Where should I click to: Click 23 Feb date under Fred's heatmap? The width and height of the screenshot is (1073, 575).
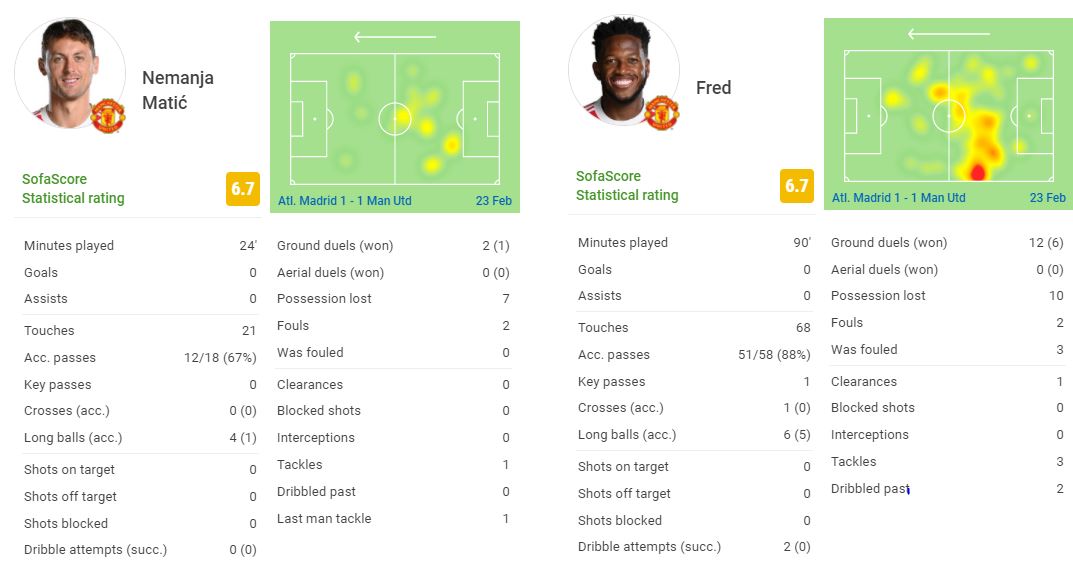1047,198
